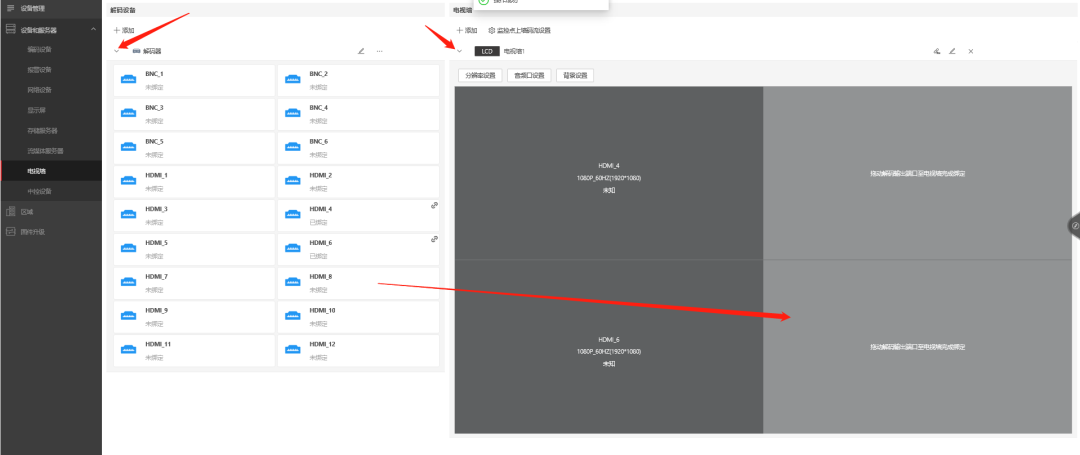Click the 分辨率设置 button
Viewport: 1080px width, 455px height.
coord(481,75)
